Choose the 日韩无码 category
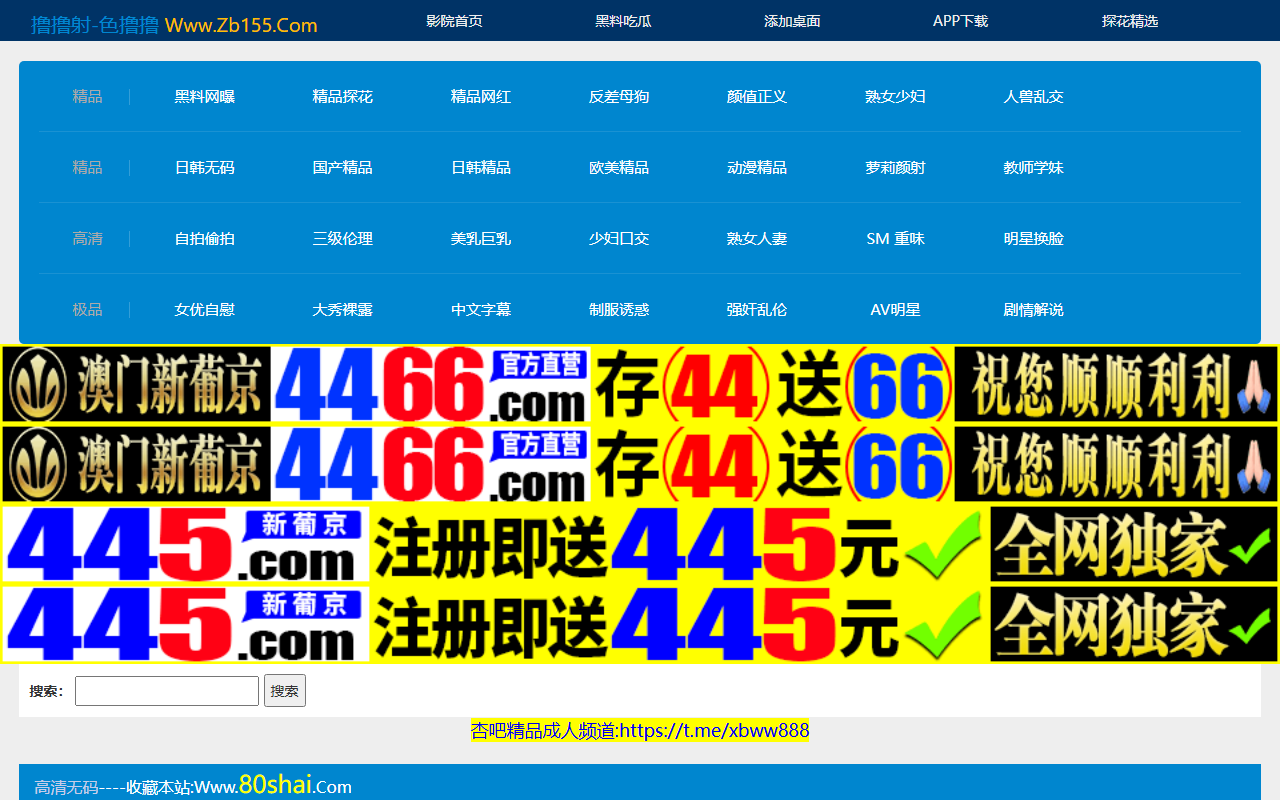This screenshot has height=800, width=1280. coord(205,168)
